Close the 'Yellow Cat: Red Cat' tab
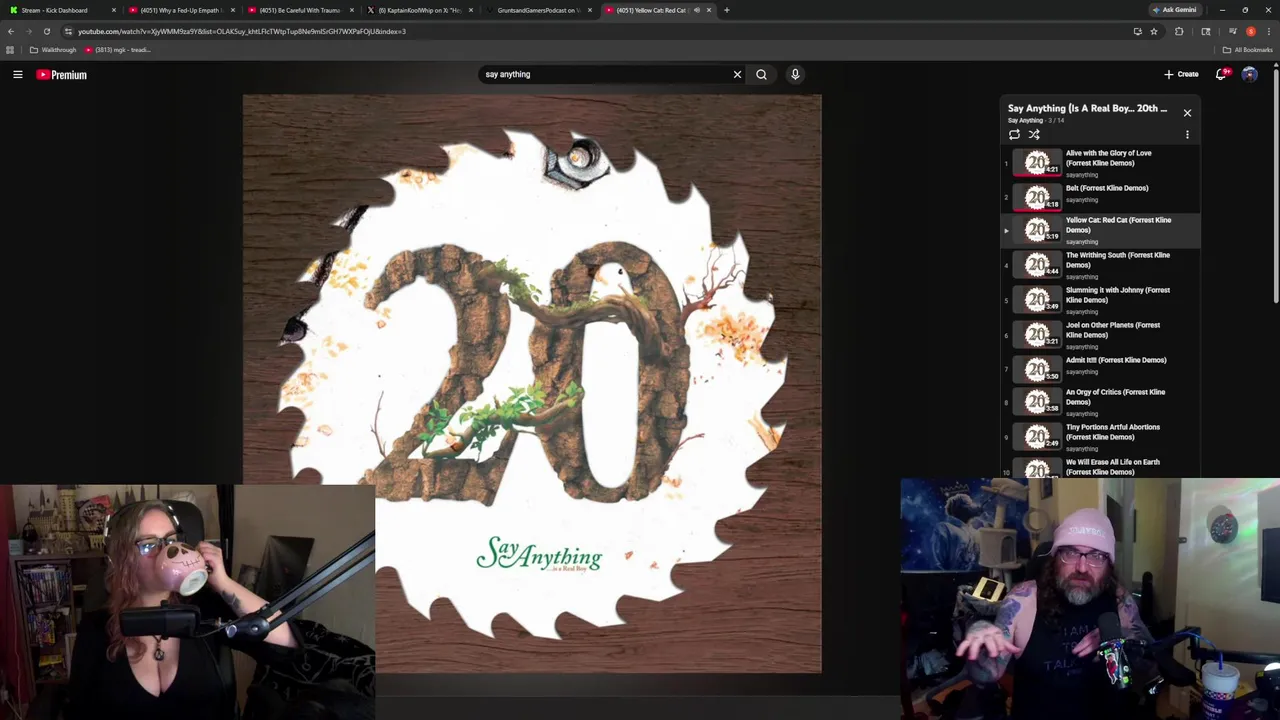 (709, 10)
